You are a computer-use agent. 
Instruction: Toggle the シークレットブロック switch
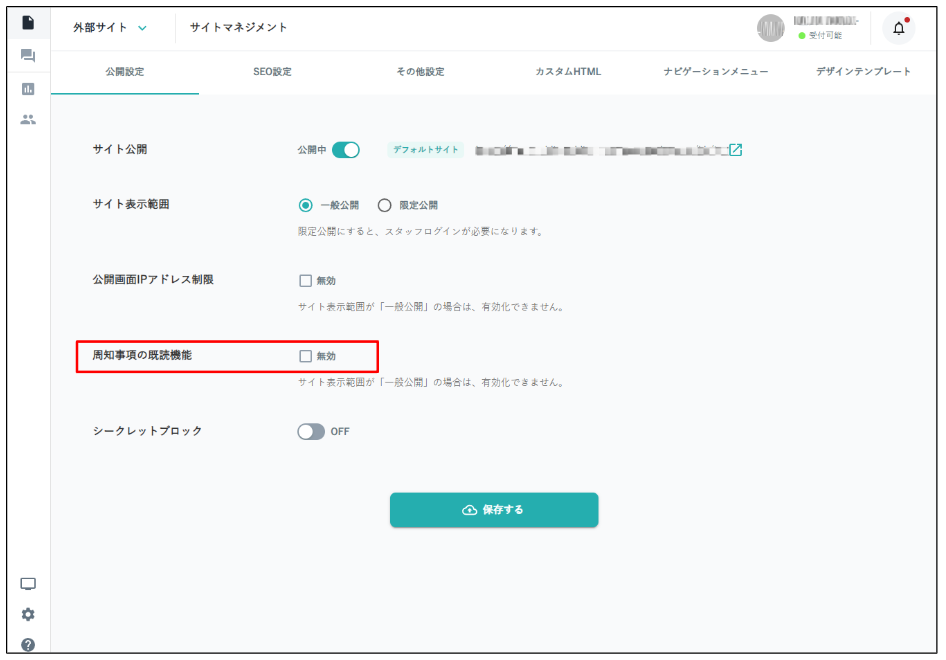coord(311,432)
